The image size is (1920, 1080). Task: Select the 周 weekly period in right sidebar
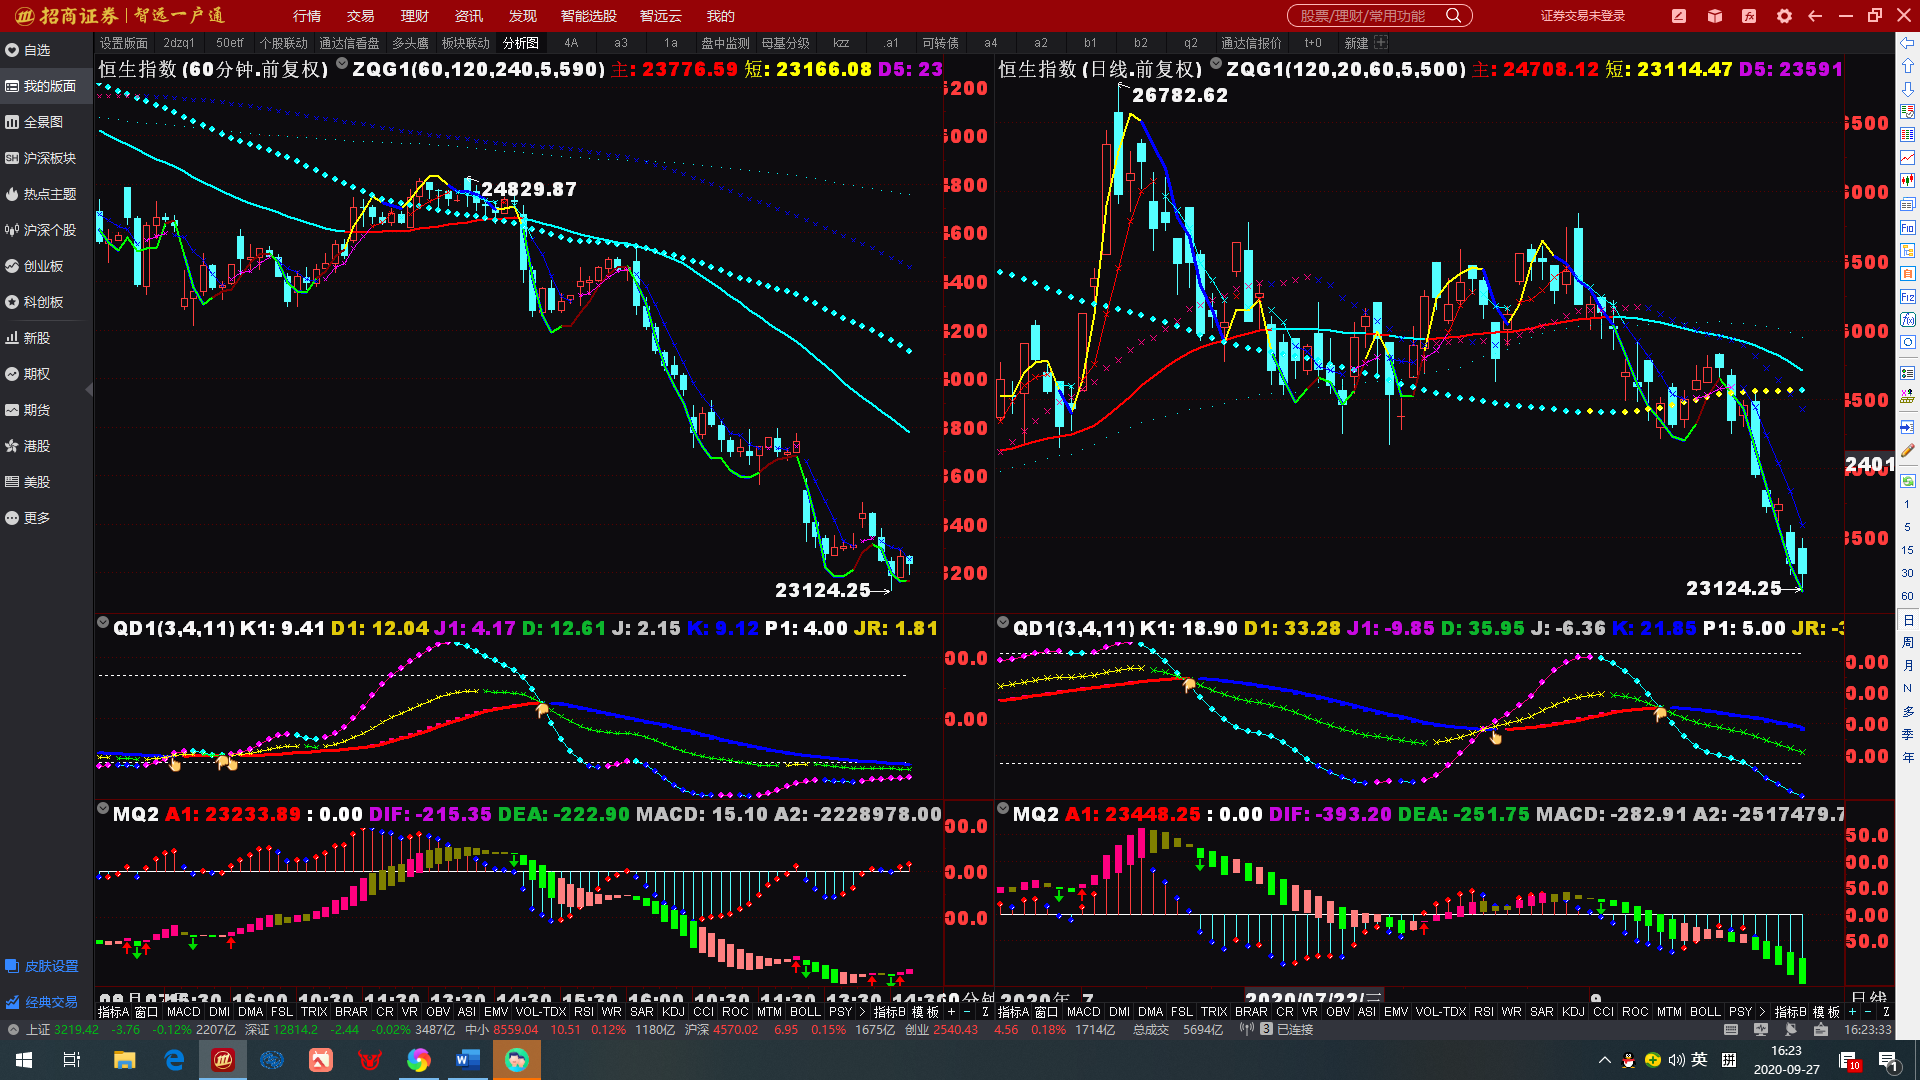pos(1907,643)
